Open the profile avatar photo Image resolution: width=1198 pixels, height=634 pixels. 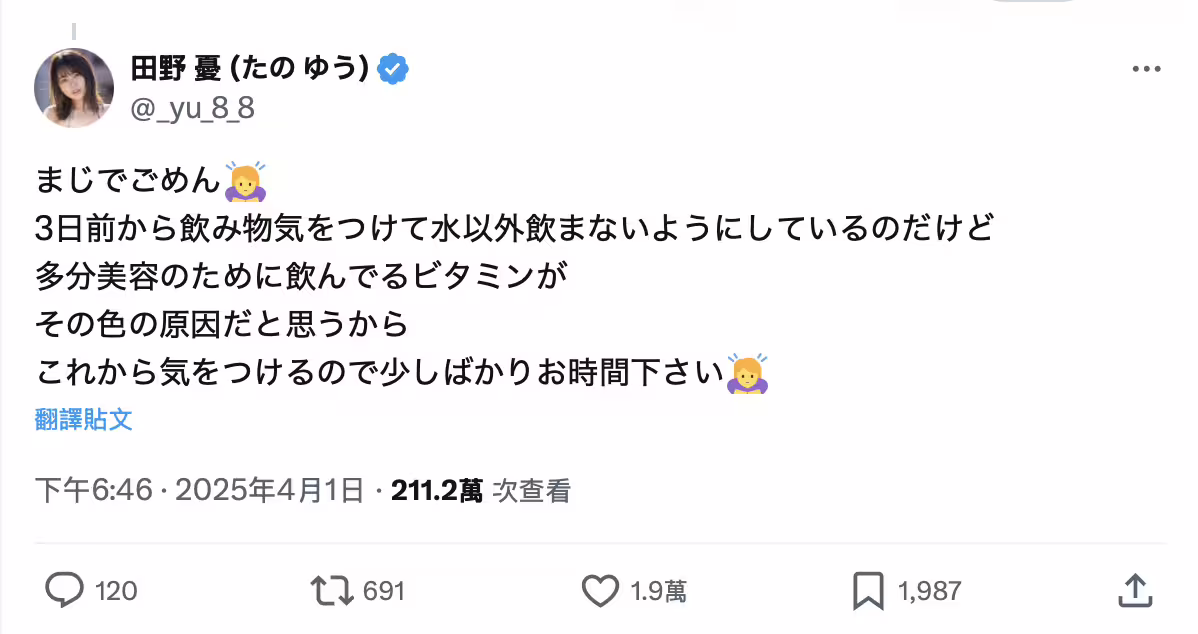pos(74,87)
